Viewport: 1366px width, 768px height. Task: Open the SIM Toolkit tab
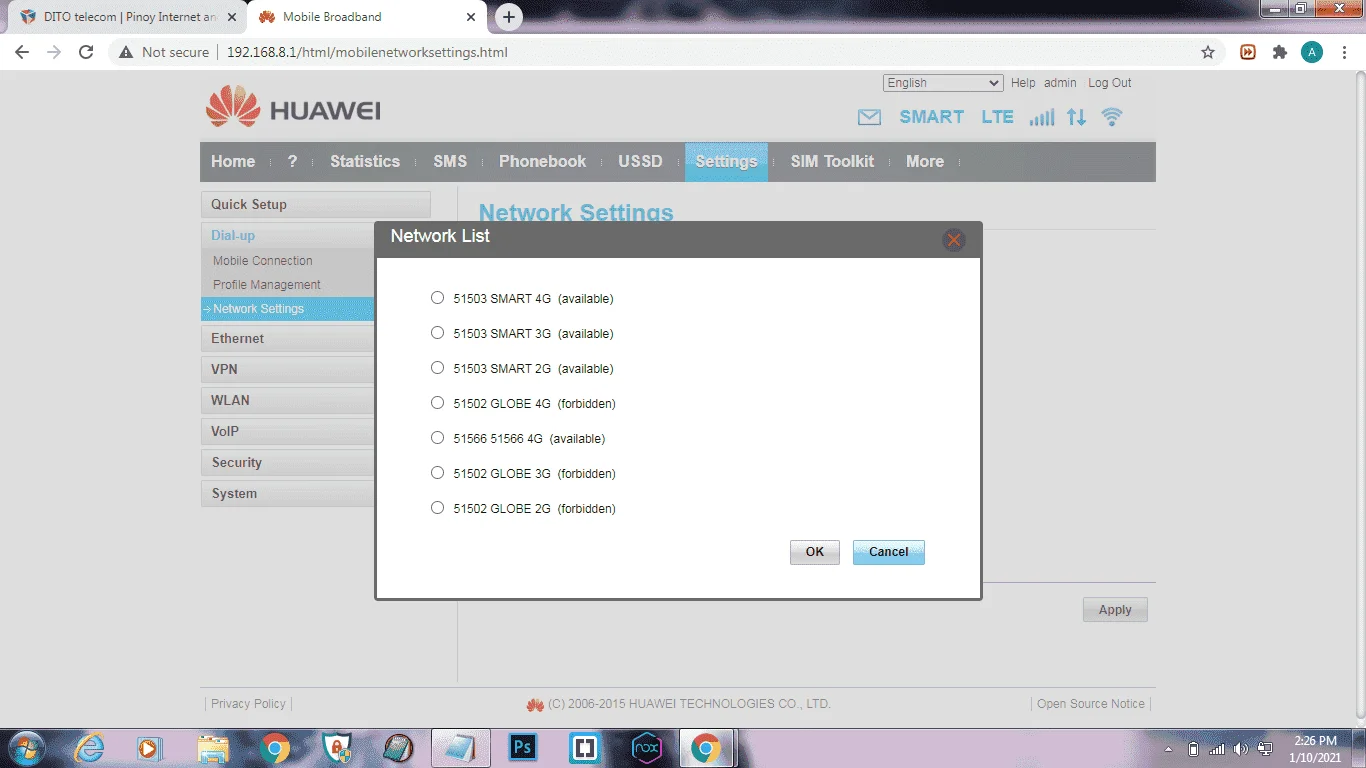click(x=832, y=162)
